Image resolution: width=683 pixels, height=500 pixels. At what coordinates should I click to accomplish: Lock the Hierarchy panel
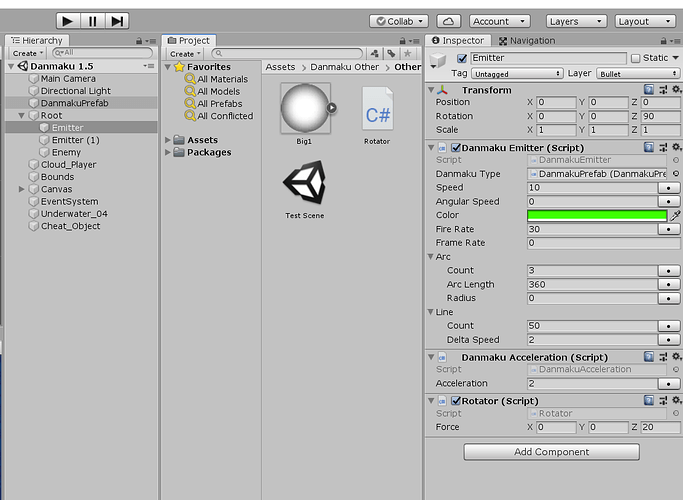pyautogui.click(x=139, y=41)
